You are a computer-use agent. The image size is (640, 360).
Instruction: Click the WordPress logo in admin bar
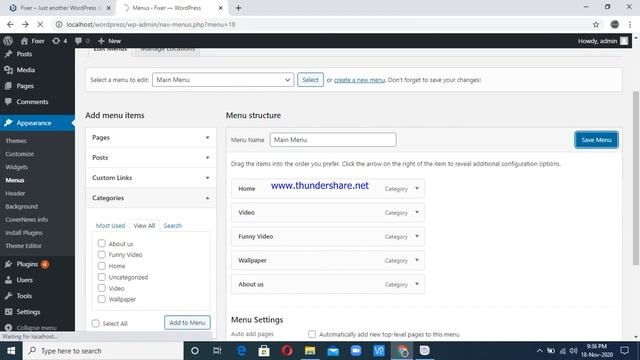point(8,41)
